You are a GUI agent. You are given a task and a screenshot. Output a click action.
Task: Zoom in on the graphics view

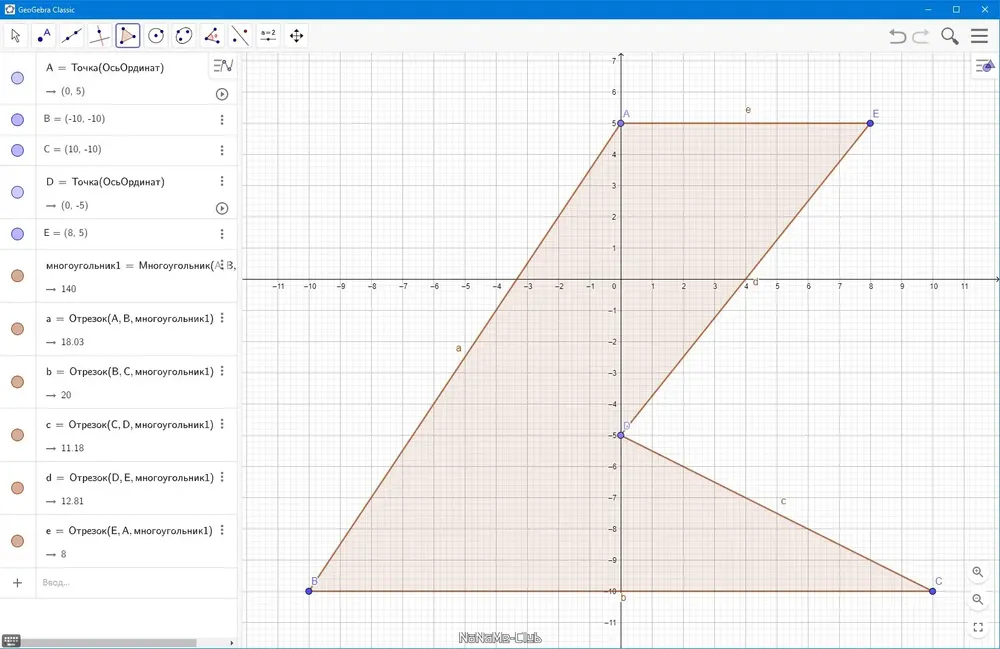(x=978, y=572)
